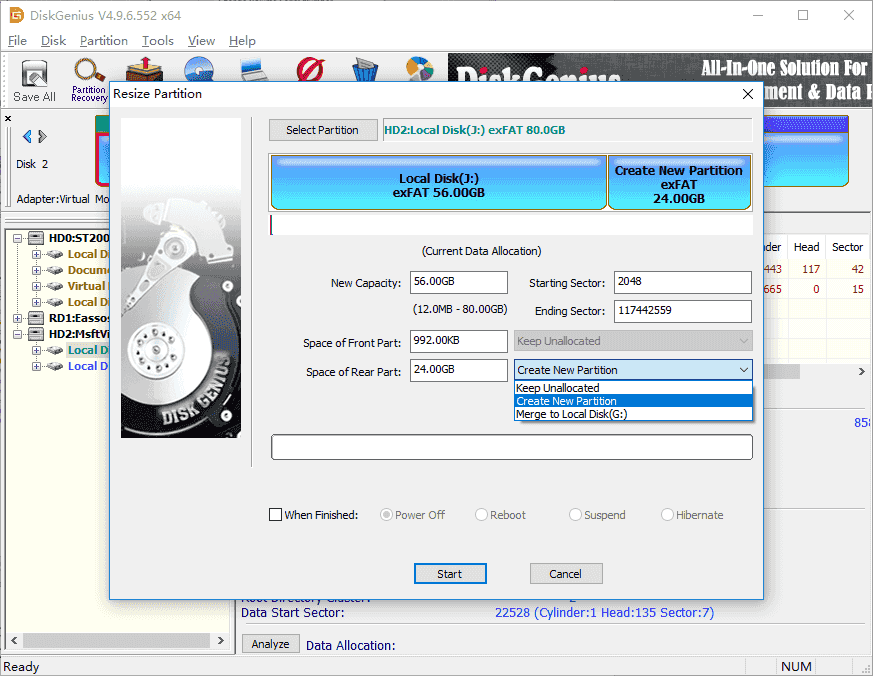The image size is (873, 676).
Task: Go to previous disk with left arrow
Action: (27, 137)
